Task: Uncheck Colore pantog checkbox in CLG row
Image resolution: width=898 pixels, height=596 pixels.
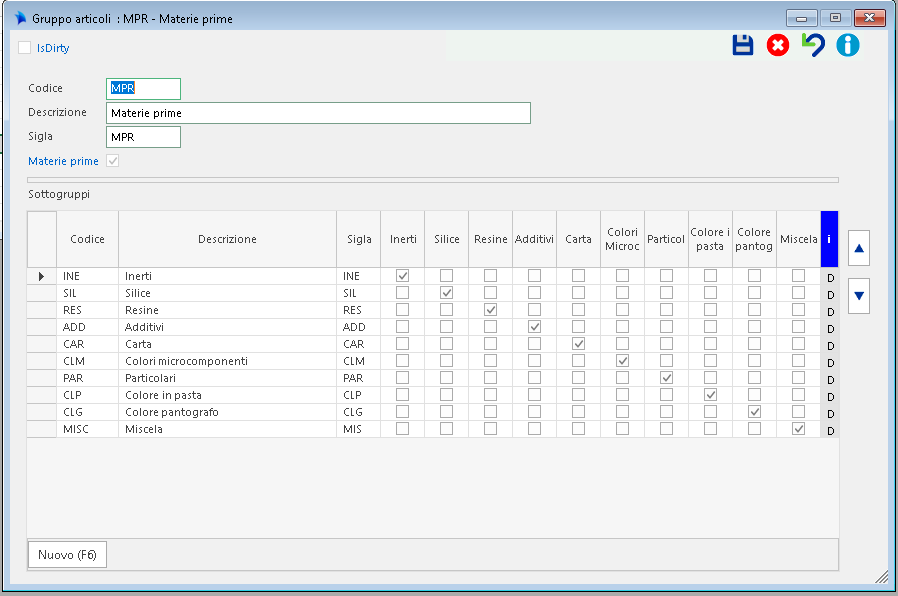Action: coord(754,412)
